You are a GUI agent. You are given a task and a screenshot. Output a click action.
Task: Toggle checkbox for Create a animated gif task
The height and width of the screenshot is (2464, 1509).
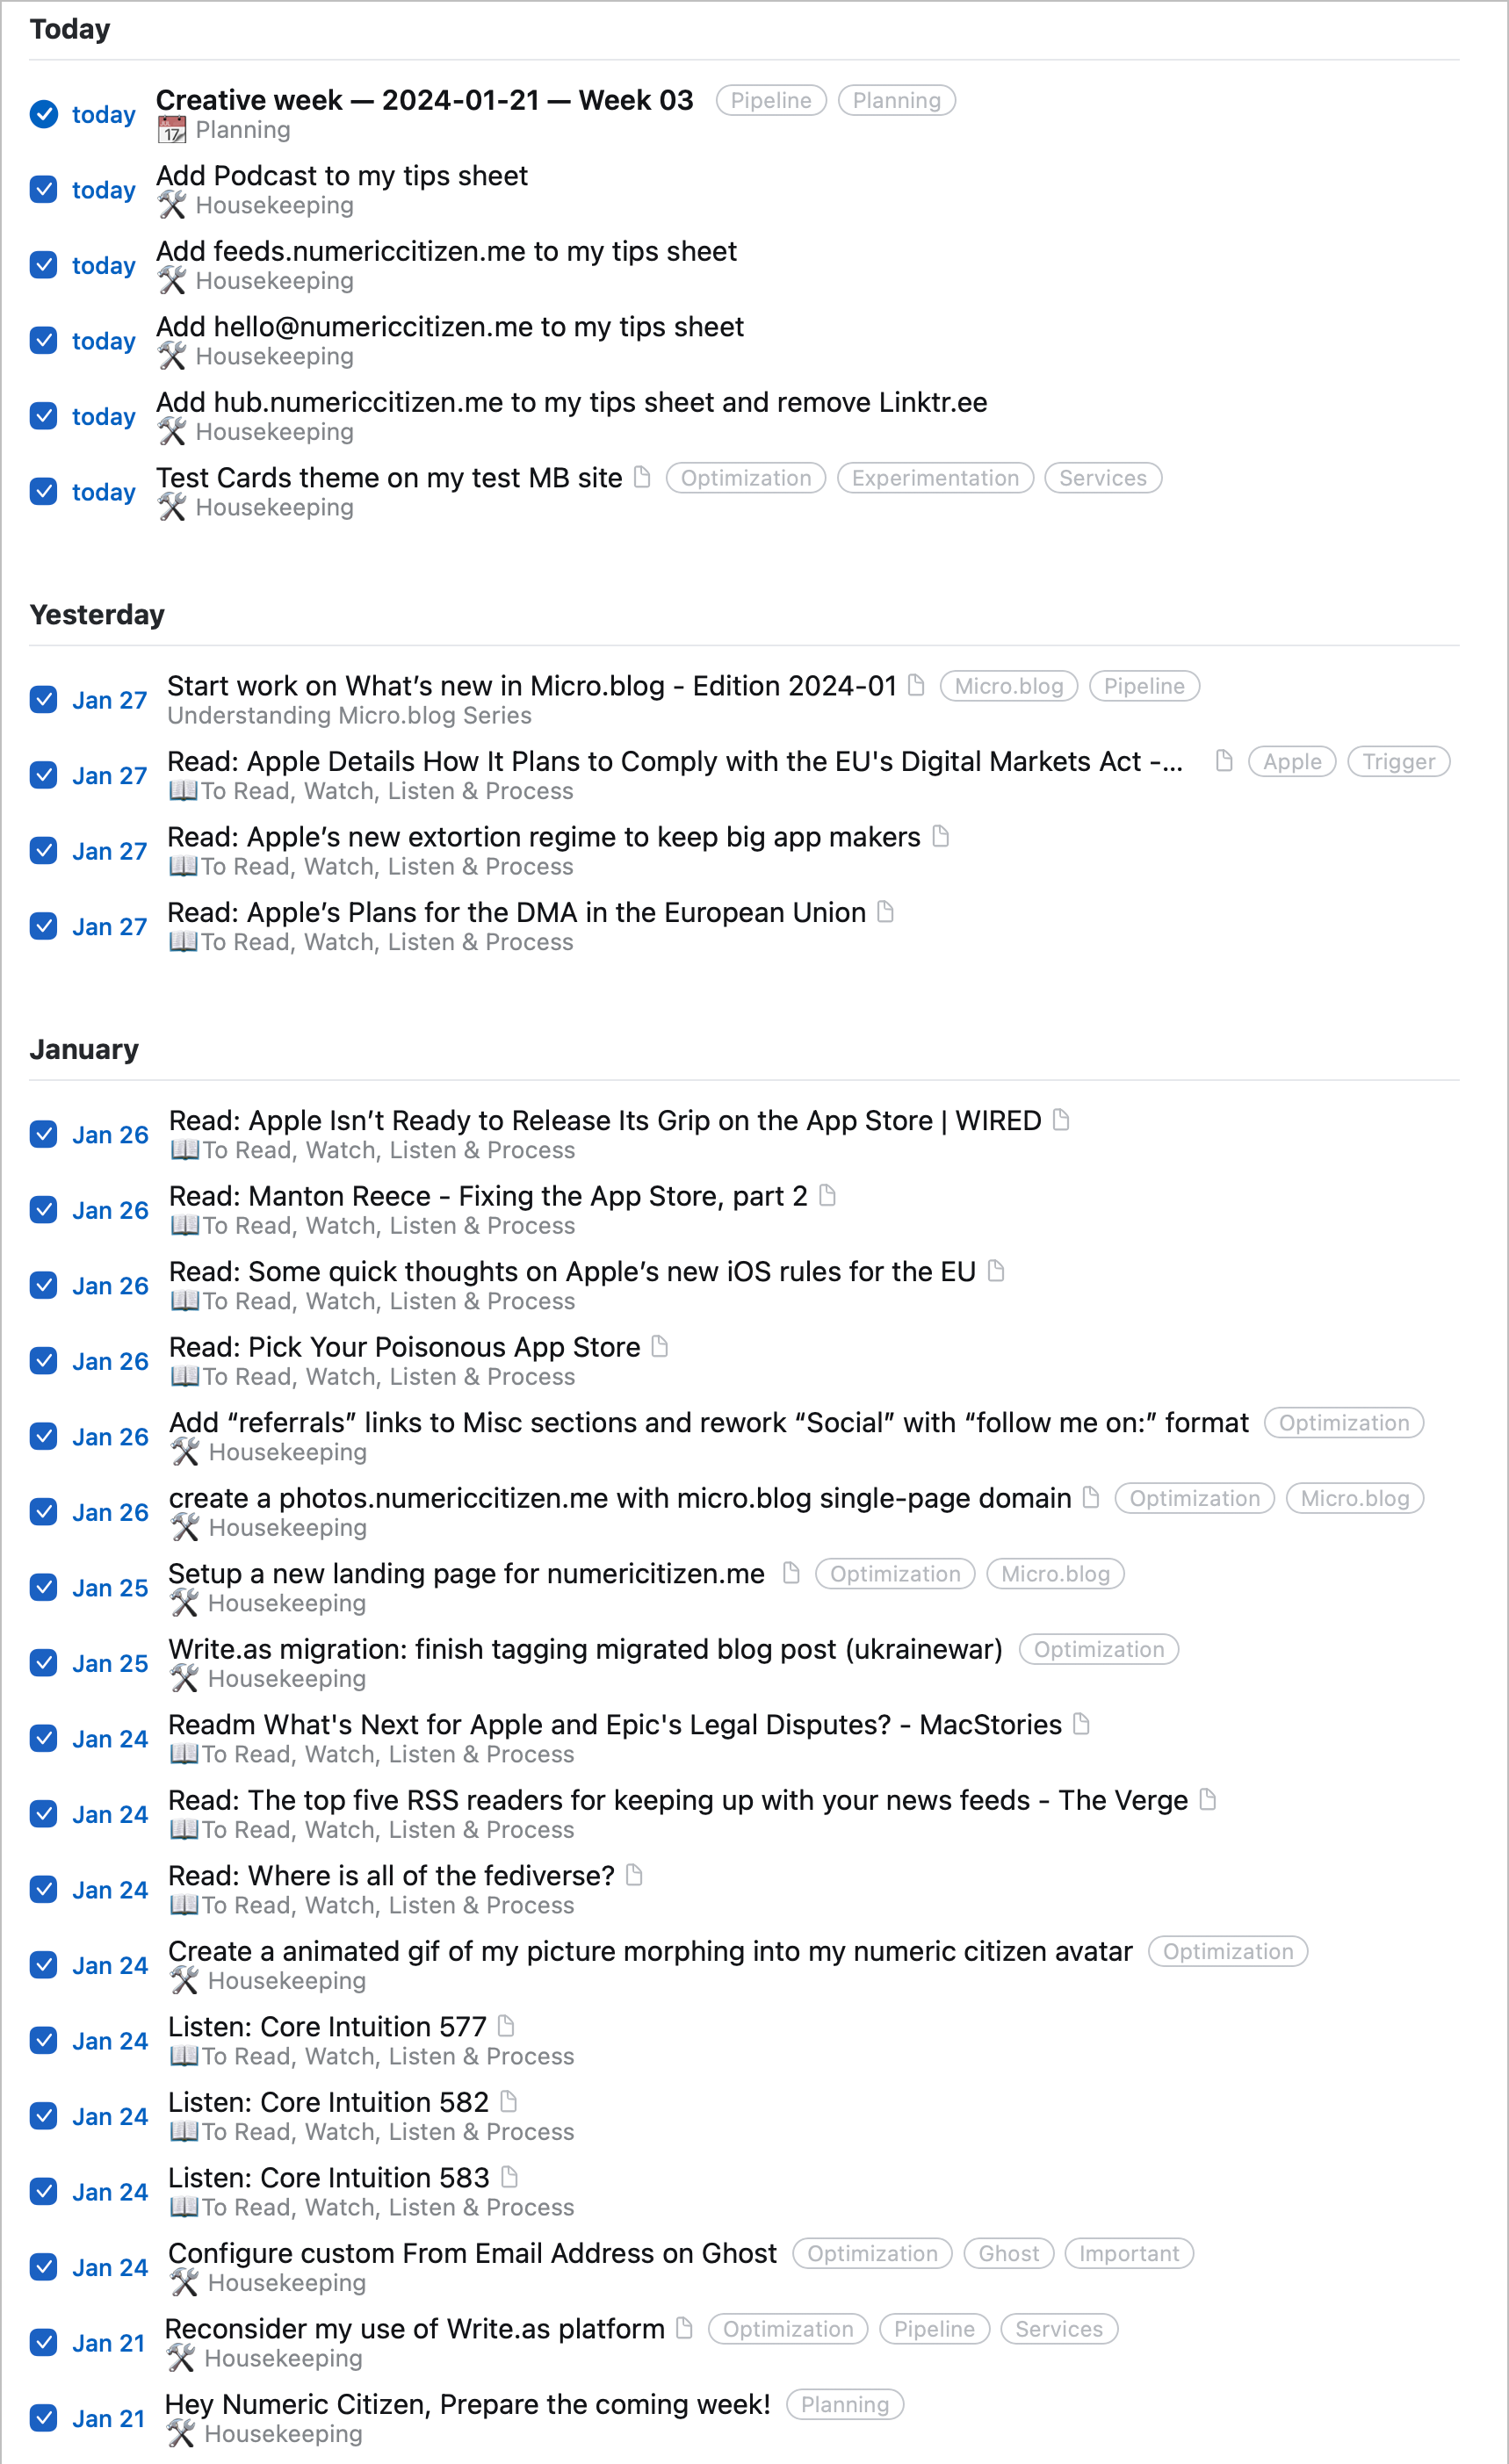pos(44,1965)
